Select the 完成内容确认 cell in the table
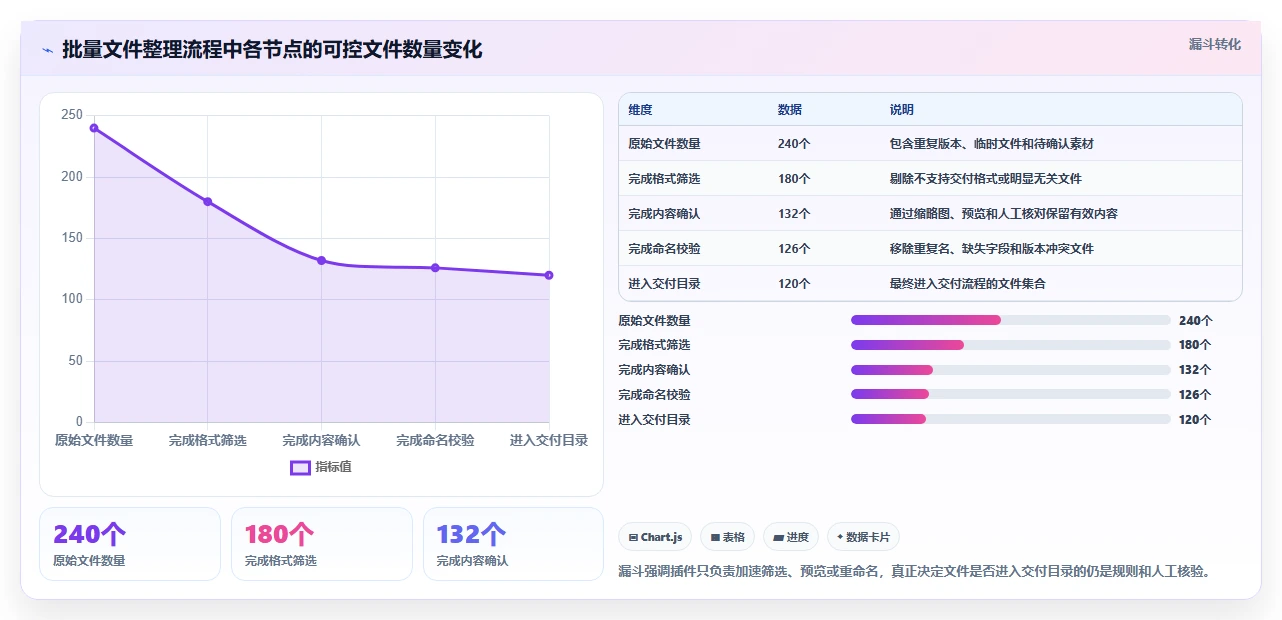 (664, 214)
